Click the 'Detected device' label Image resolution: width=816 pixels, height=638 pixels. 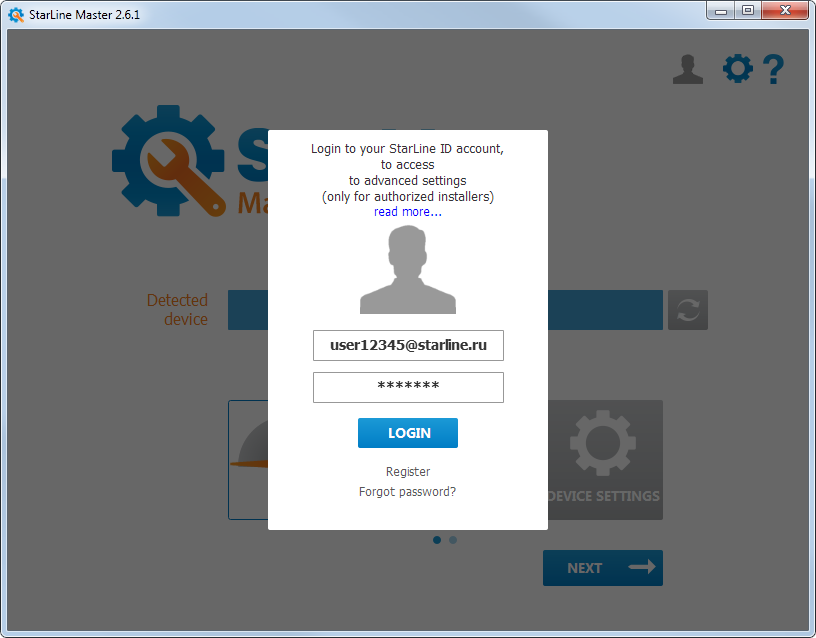coord(177,310)
